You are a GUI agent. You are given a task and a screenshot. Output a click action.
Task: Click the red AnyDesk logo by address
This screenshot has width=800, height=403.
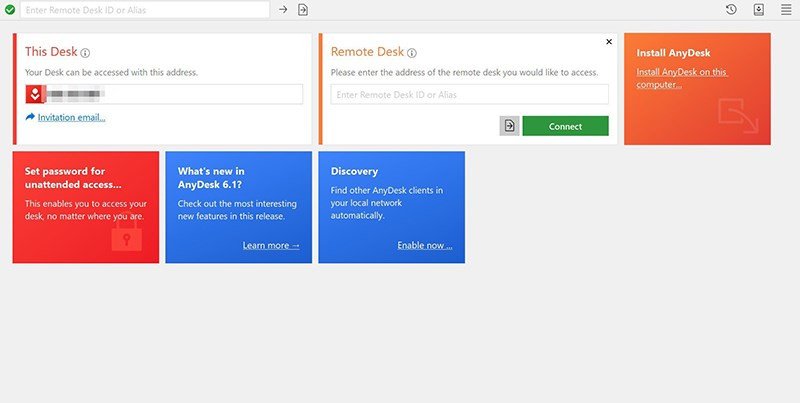click(x=35, y=94)
